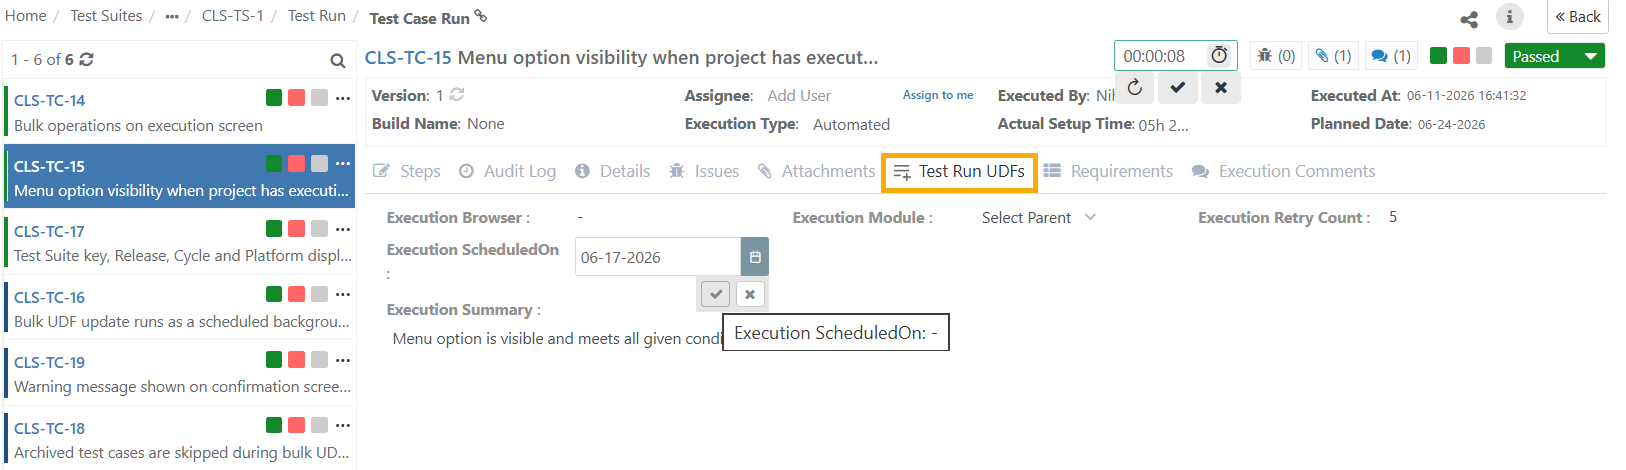Screen dimensions: 1626x470
Task: Open the info icon in header
Action: pyautogui.click(x=1510, y=17)
